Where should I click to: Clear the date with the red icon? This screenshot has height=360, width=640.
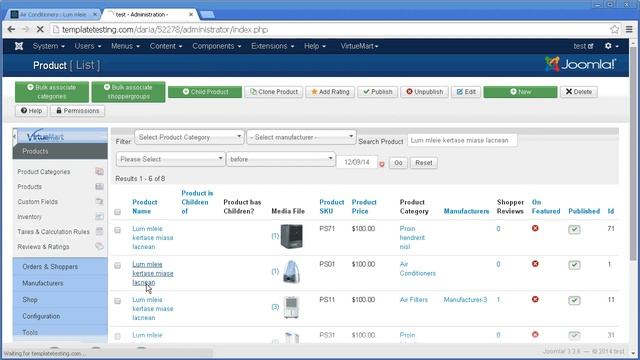(382, 164)
